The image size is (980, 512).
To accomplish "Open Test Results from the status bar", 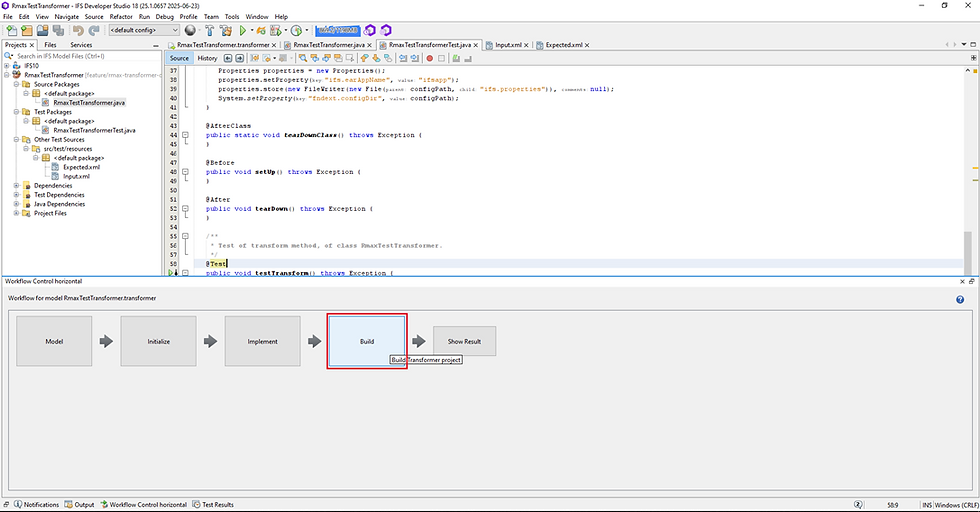I will (213, 504).
